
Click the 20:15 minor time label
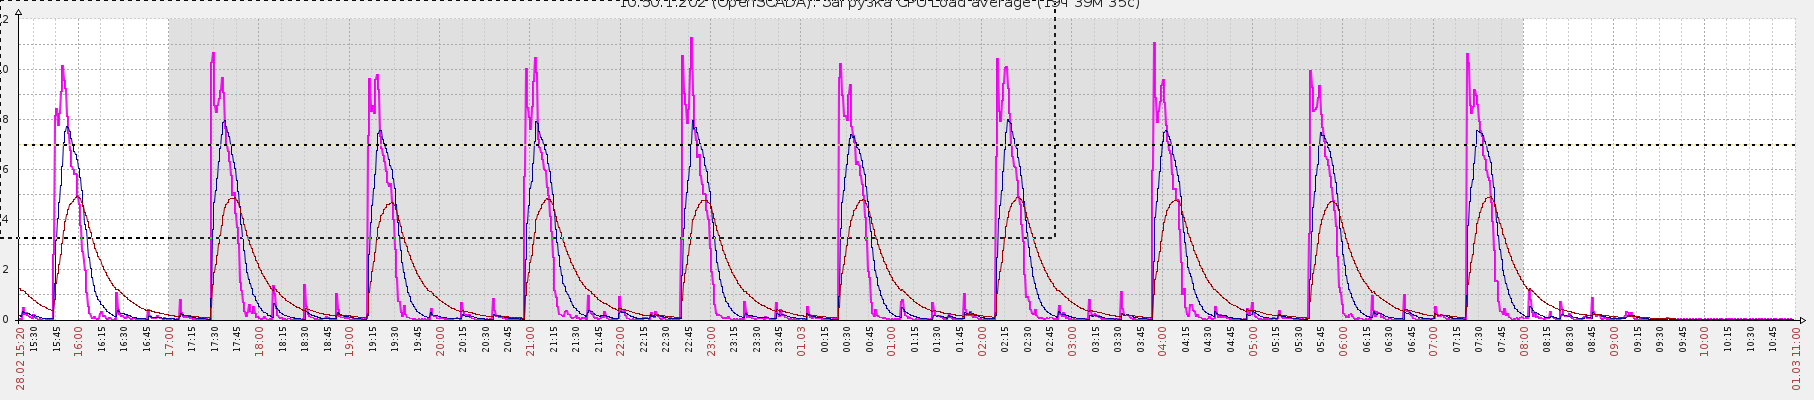(463, 338)
